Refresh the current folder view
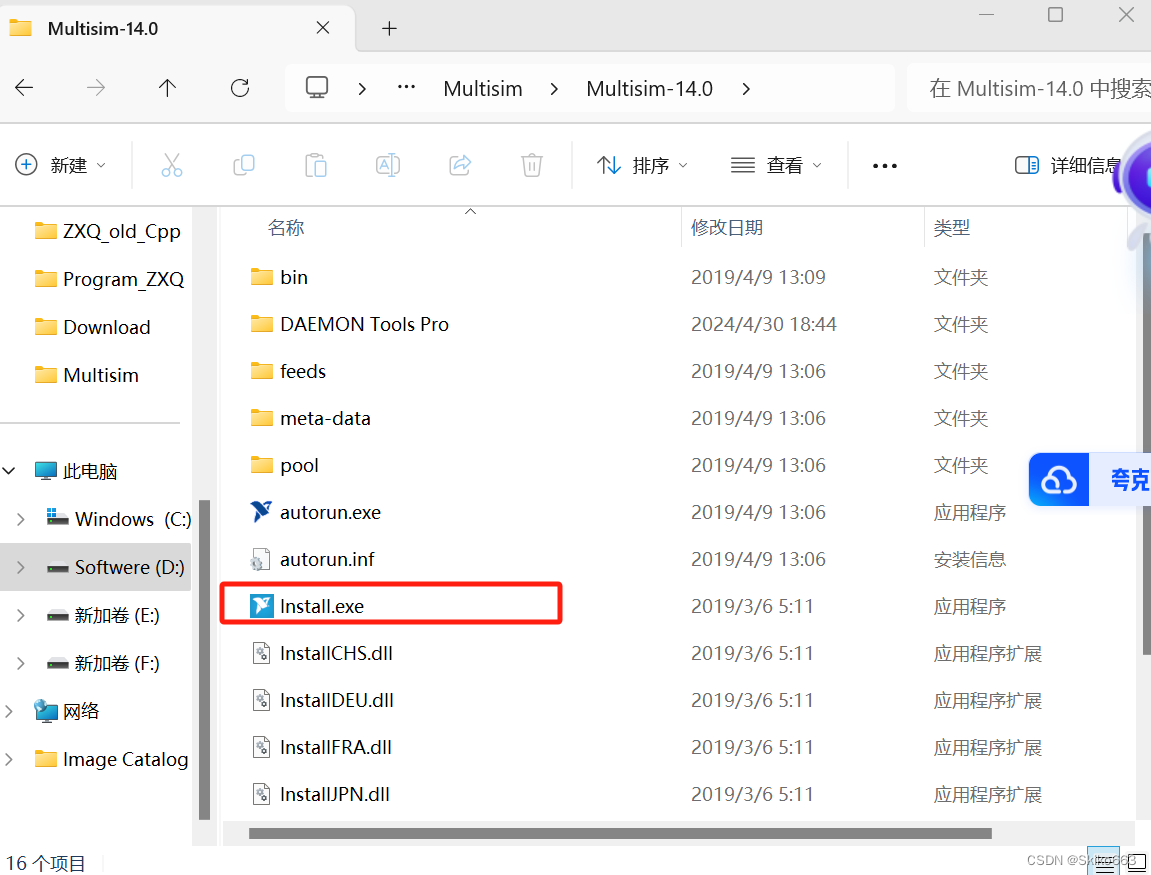1151x875 pixels. (240, 88)
